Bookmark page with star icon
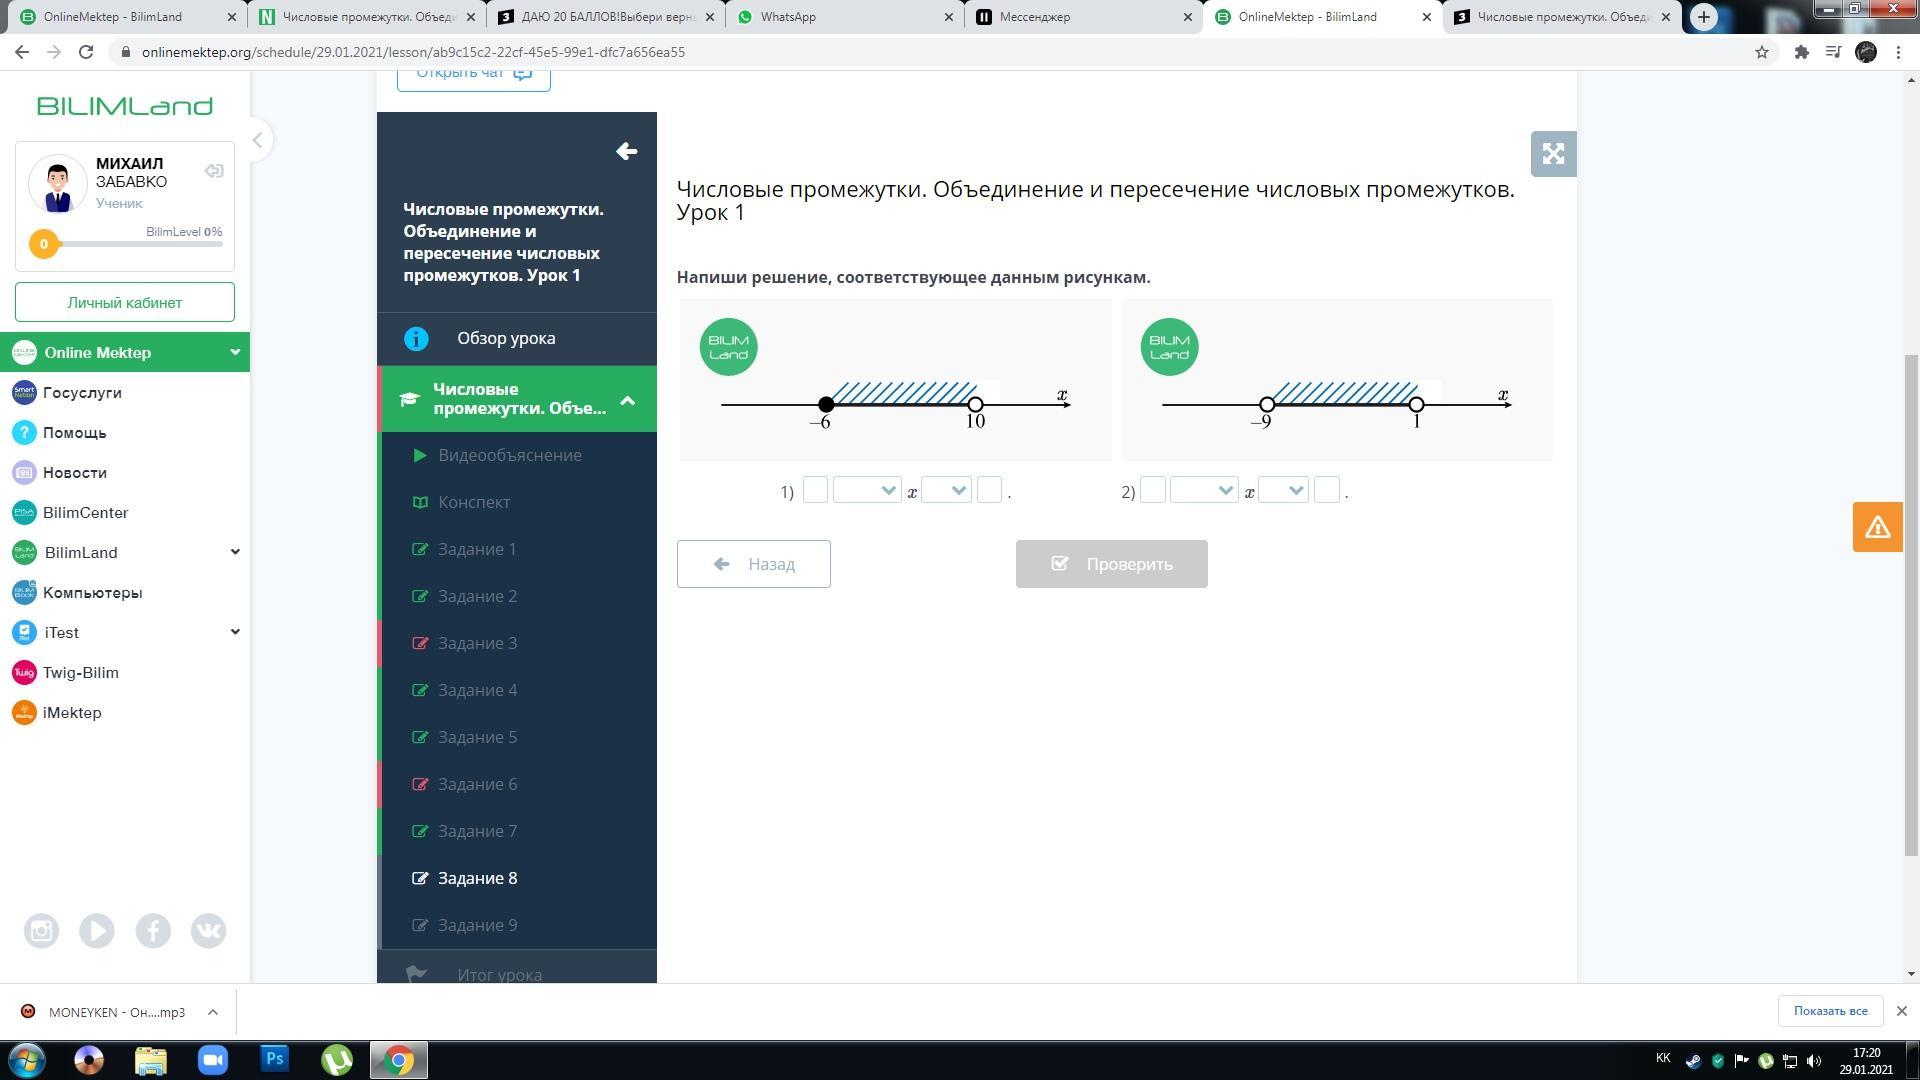Image resolution: width=1920 pixels, height=1080 pixels. (1762, 52)
